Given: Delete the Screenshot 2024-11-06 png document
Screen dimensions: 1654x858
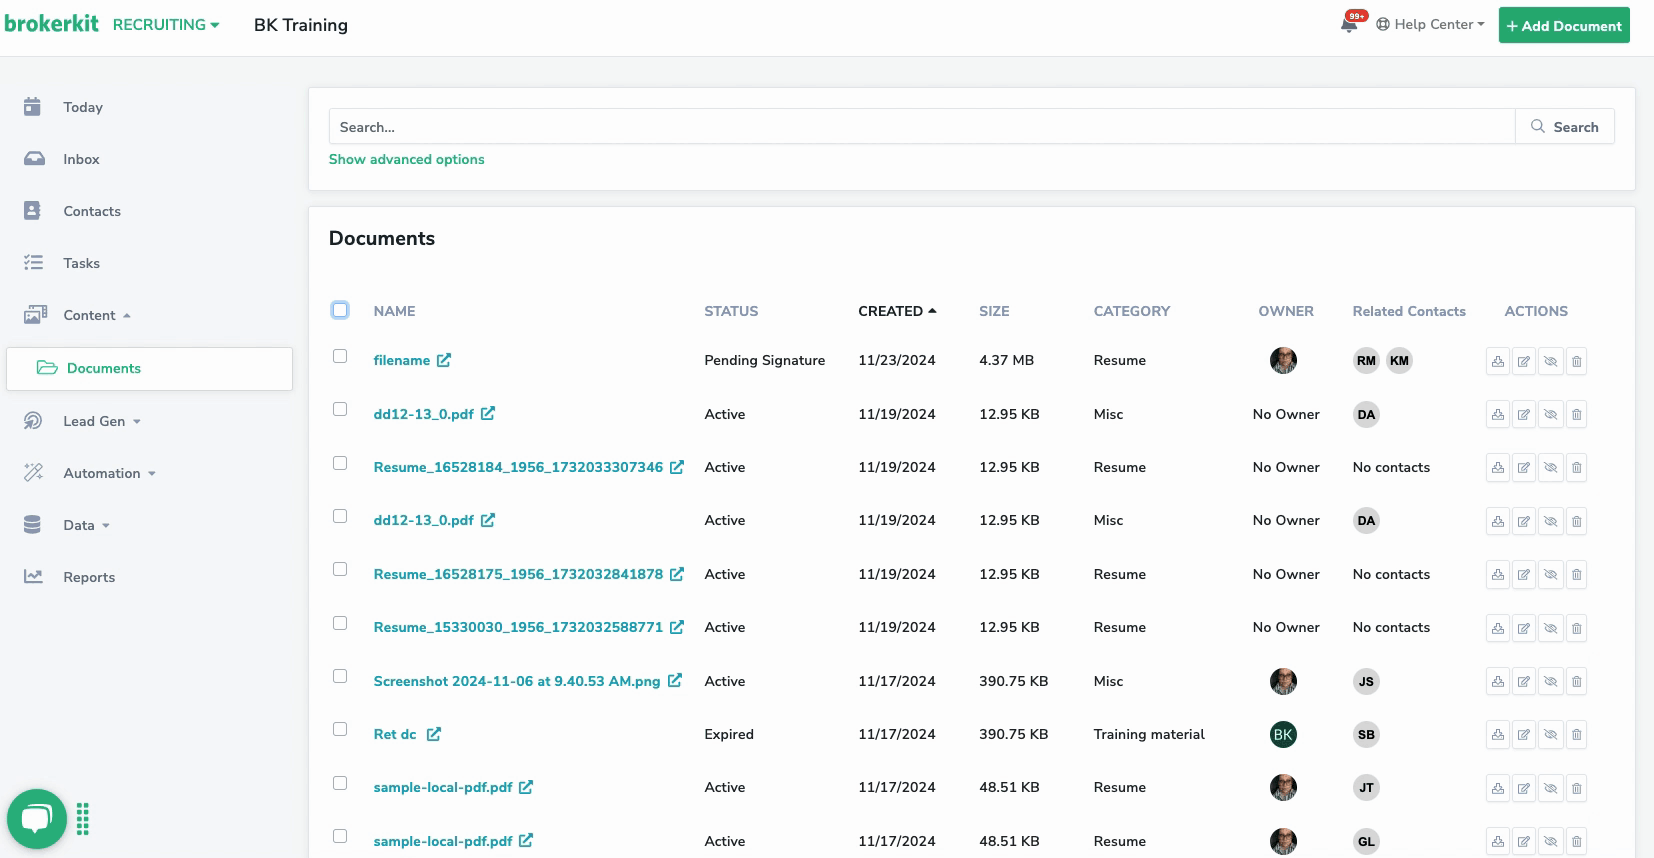Looking at the screenshot, I should click(x=1576, y=682).
